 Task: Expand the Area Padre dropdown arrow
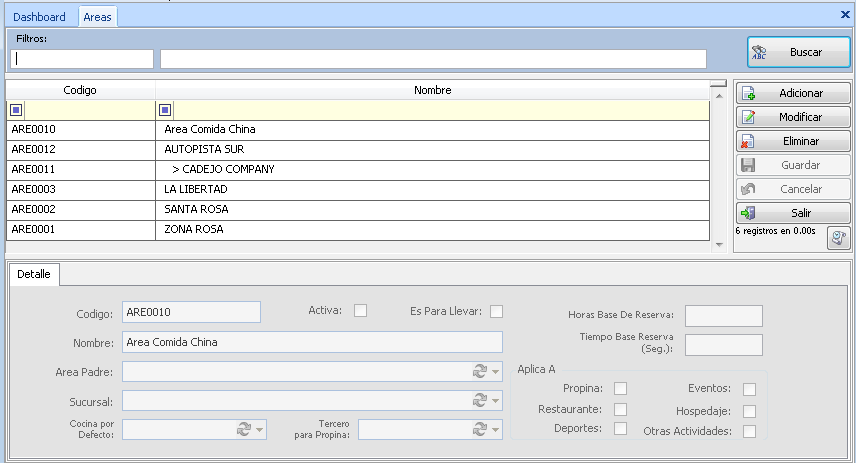[495, 372]
